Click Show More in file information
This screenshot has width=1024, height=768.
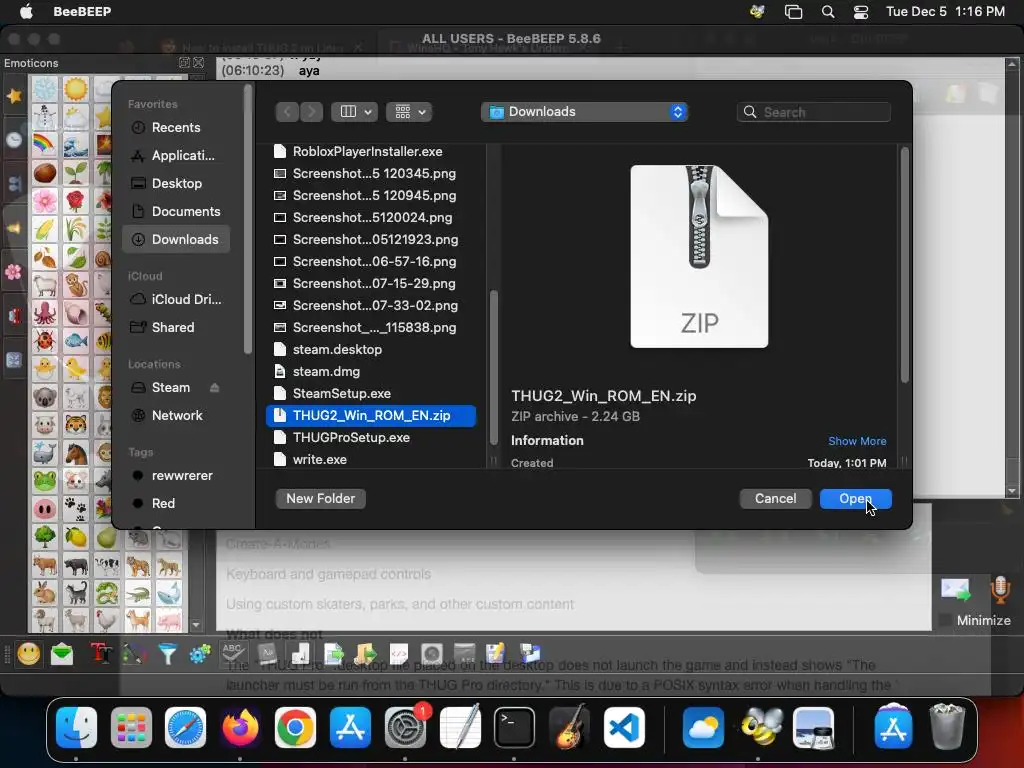coord(857,441)
